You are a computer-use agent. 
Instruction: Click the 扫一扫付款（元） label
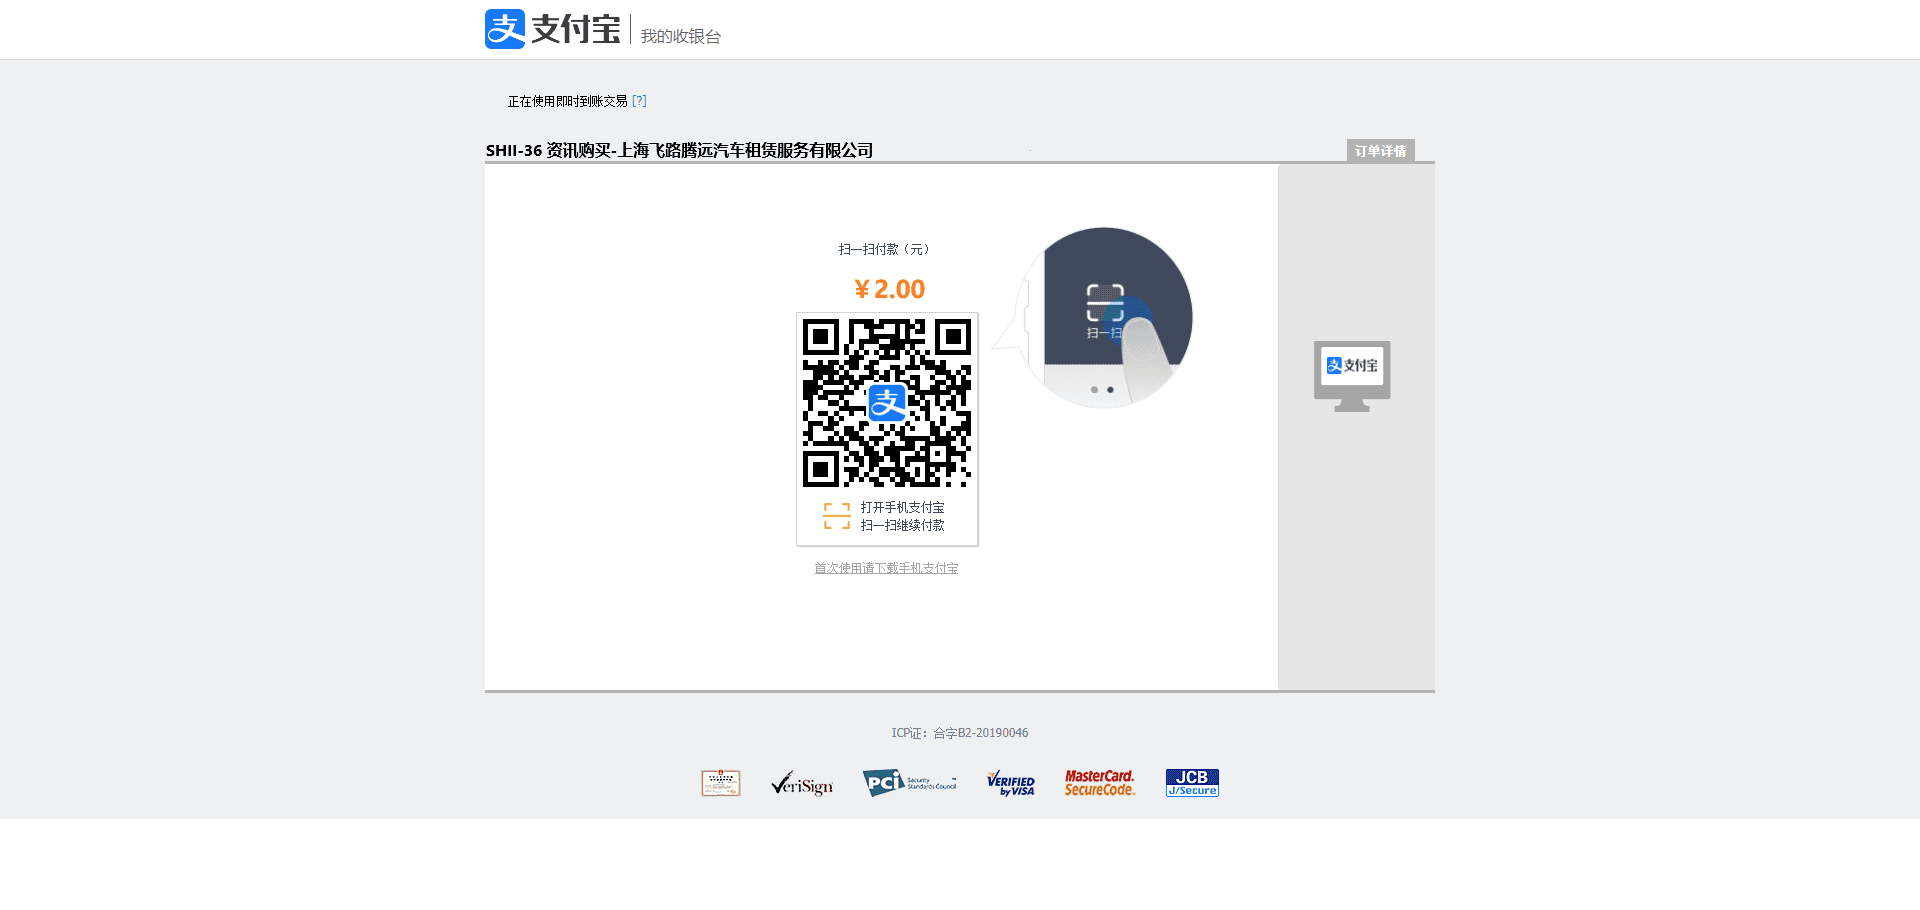886,249
